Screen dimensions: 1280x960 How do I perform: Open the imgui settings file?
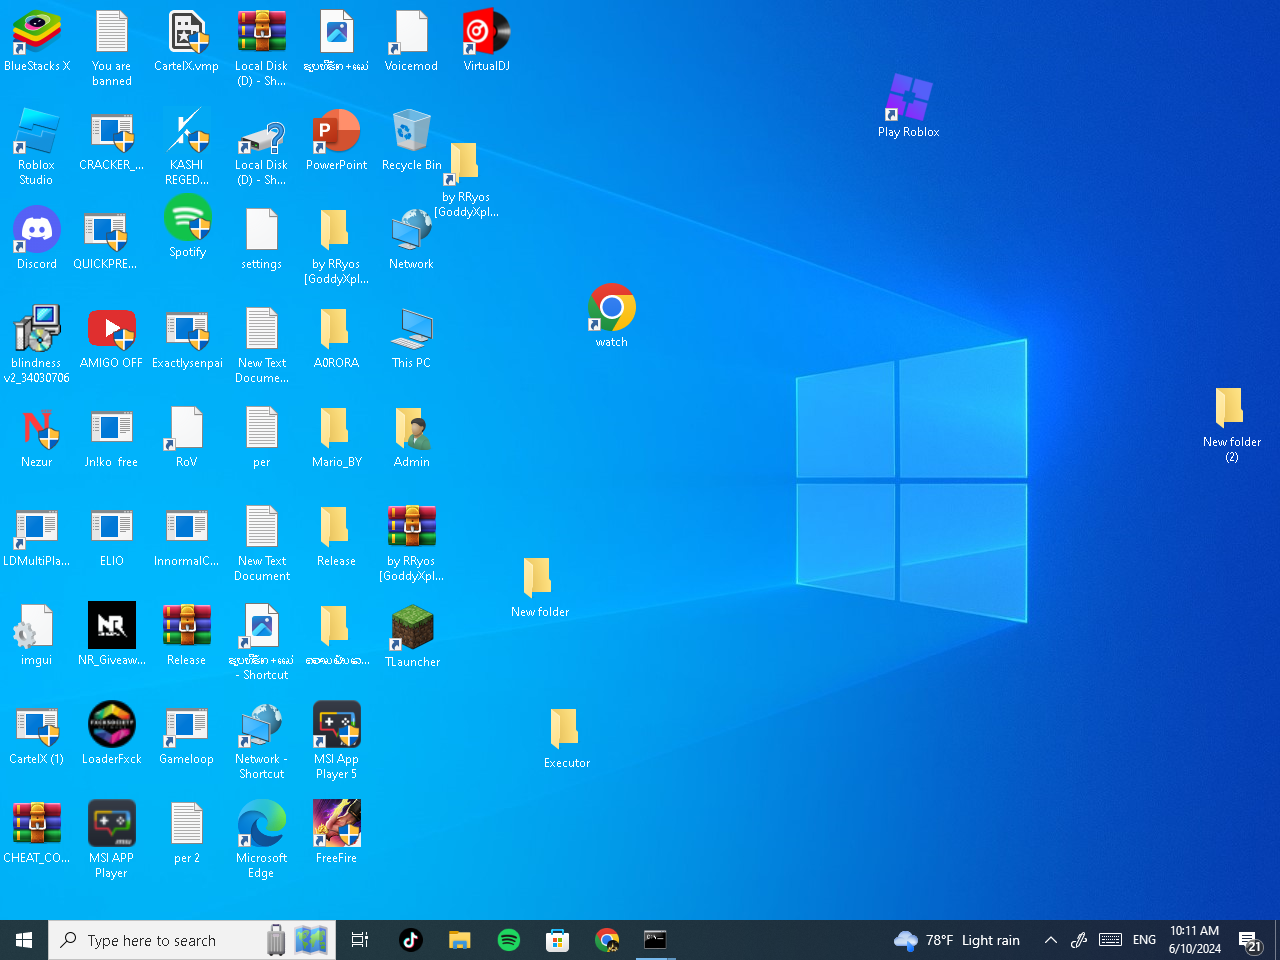pos(37,636)
